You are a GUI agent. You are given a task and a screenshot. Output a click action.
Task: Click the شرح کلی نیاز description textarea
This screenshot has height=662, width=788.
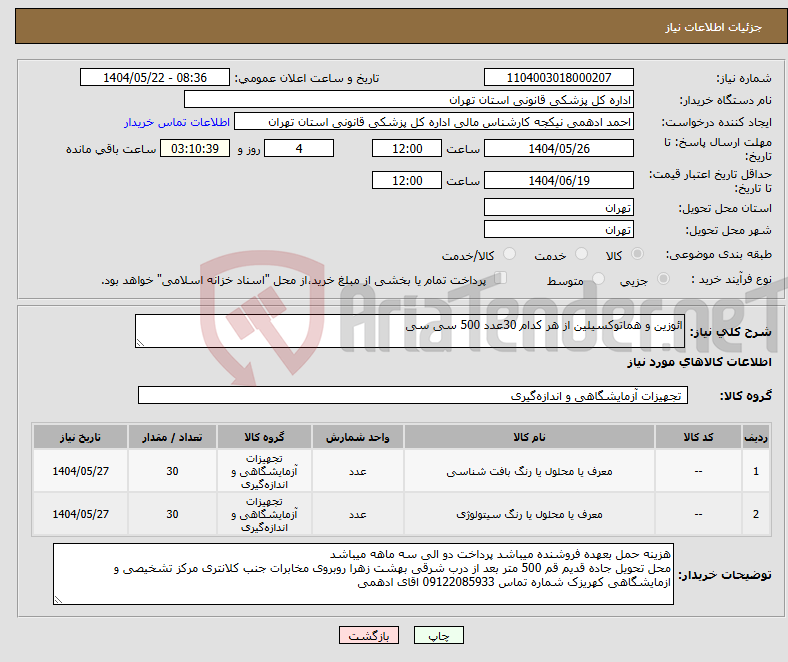pyautogui.click(x=410, y=331)
